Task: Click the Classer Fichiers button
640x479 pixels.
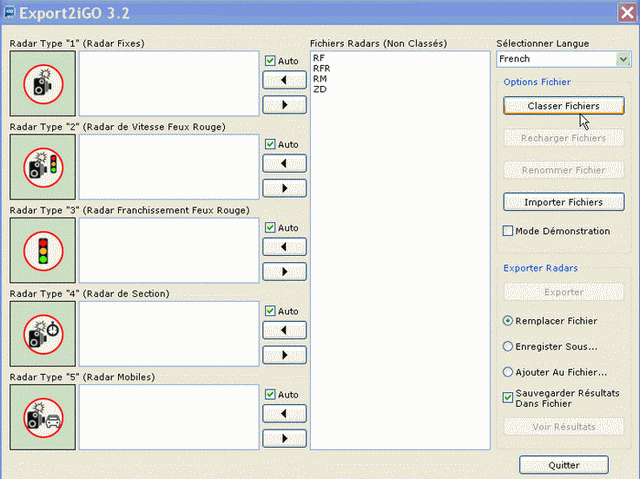Action: (563, 105)
